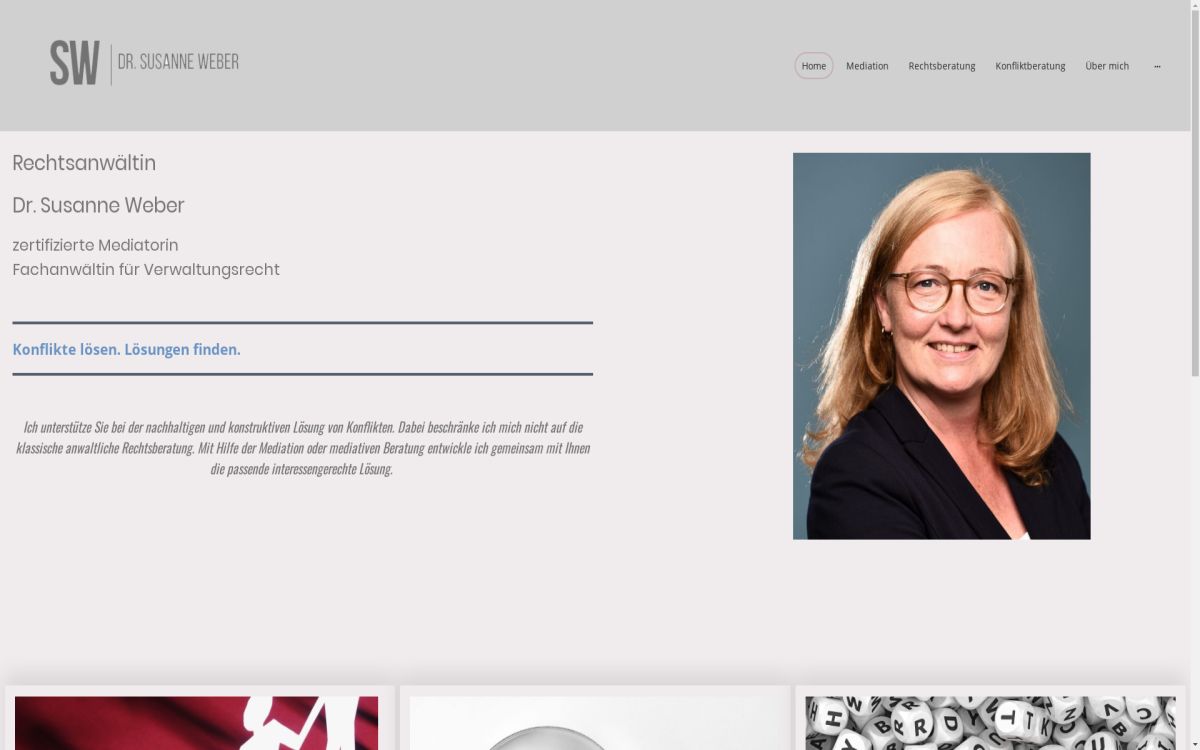
Task: Click the 'zertifizierte Mediatorin' text
Action: tap(95, 245)
